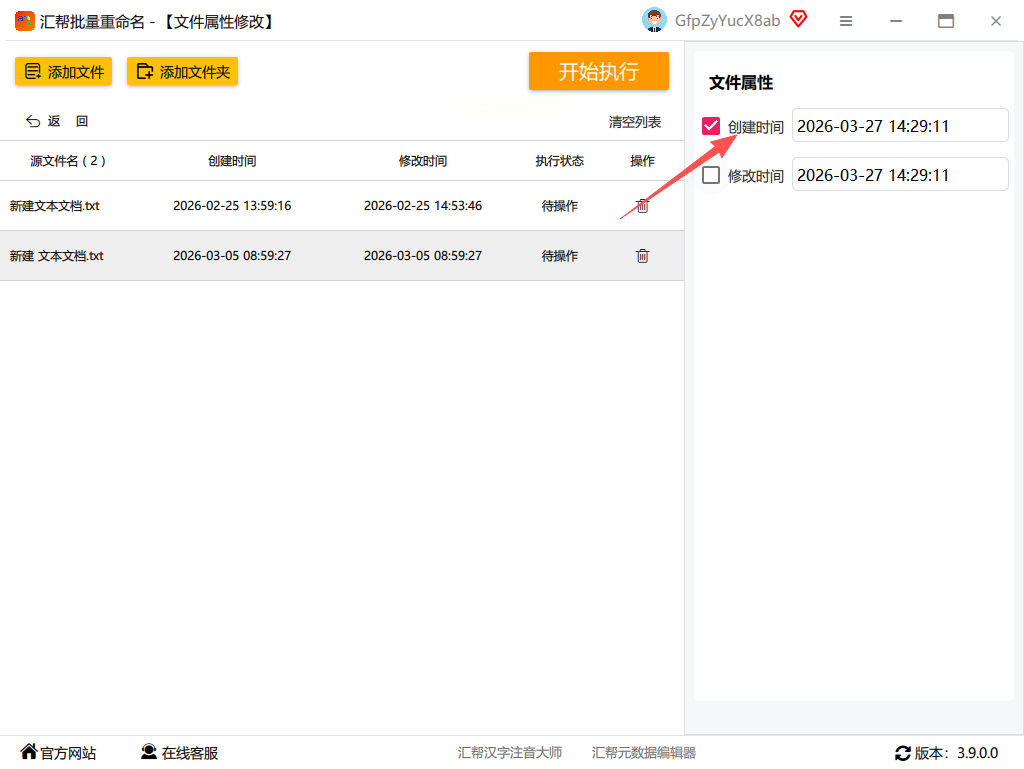Open username GfpZyYucX8ab

point(727,21)
